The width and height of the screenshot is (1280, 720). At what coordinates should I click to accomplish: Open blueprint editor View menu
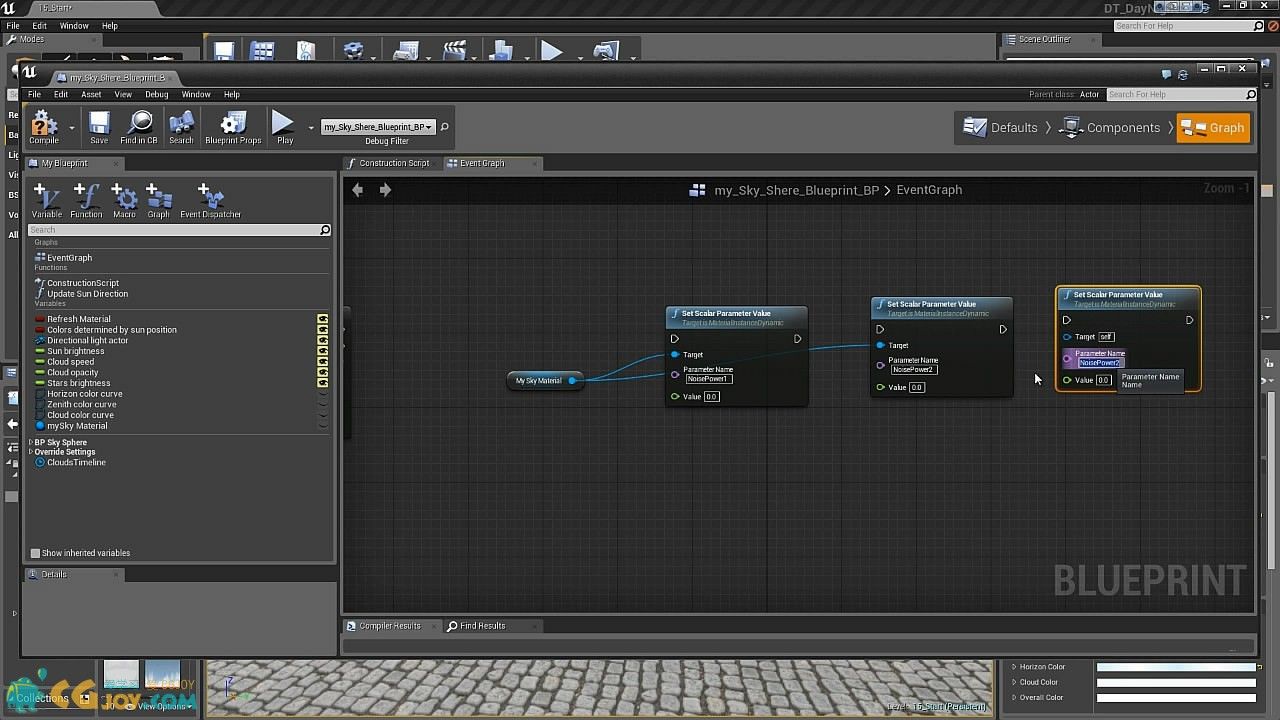pyautogui.click(x=123, y=94)
